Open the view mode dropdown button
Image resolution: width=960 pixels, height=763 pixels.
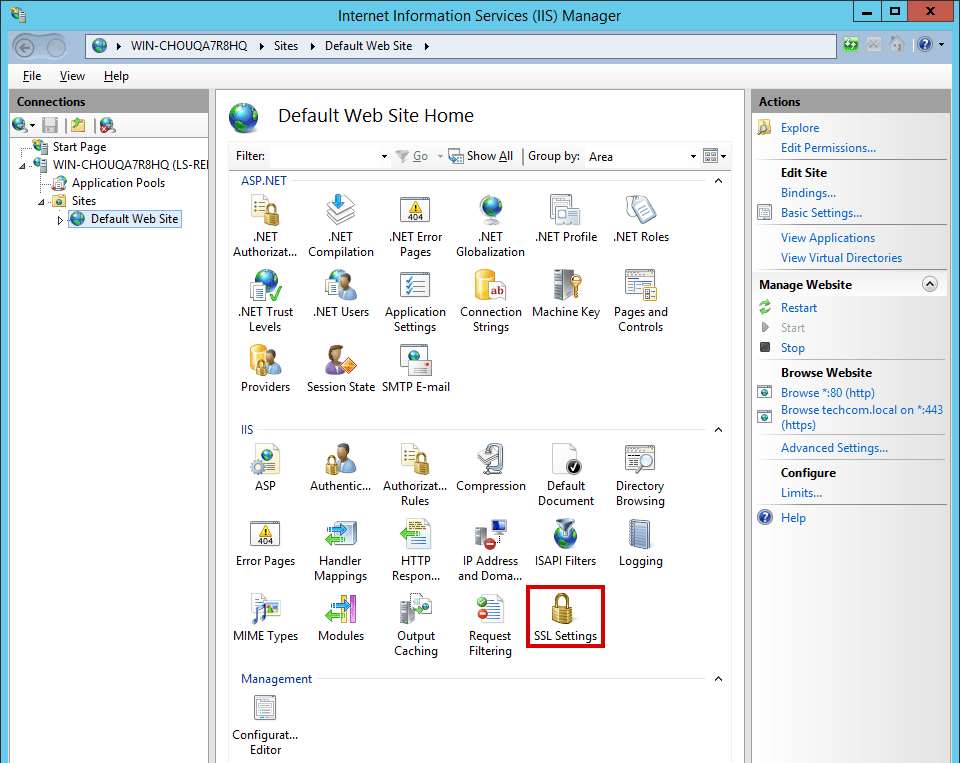tap(714, 156)
